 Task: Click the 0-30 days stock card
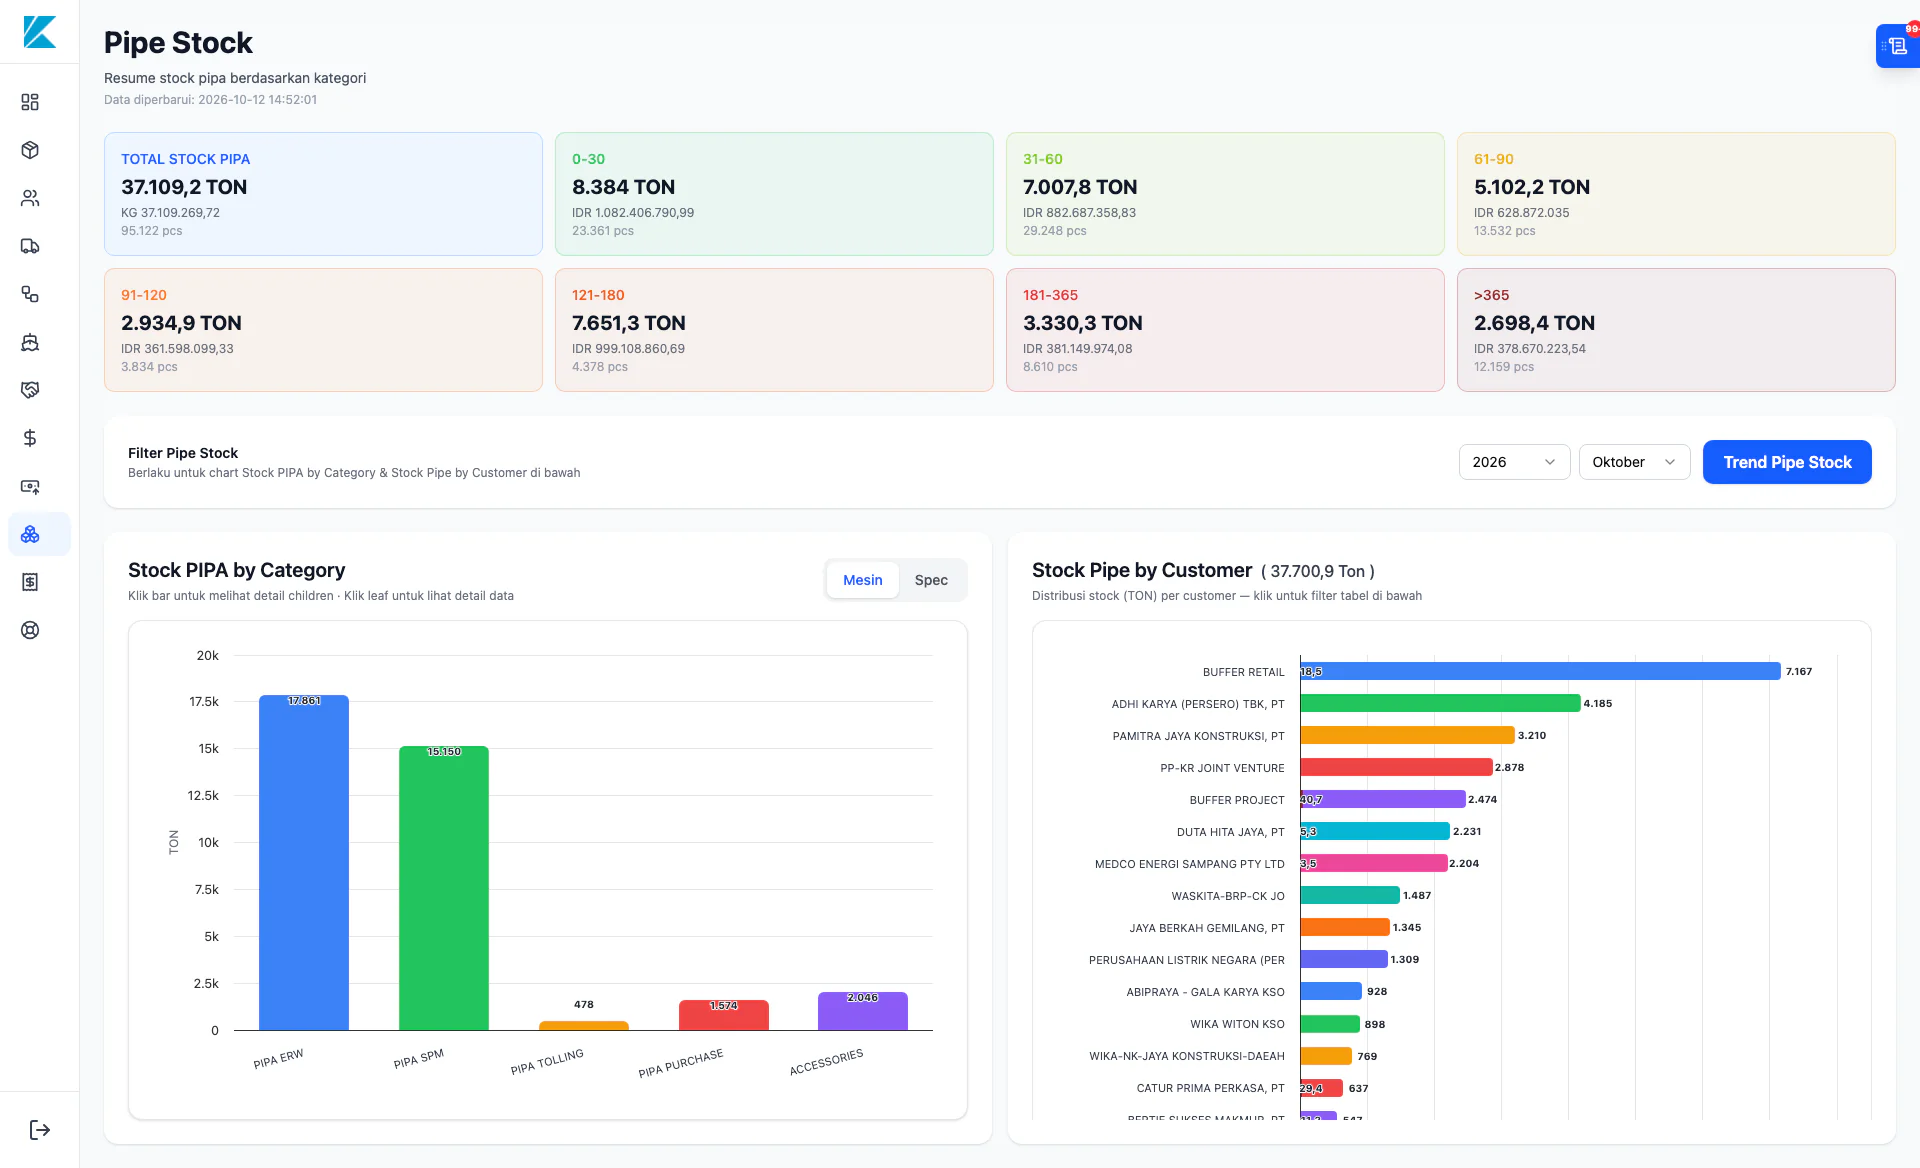[x=774, y=194]
